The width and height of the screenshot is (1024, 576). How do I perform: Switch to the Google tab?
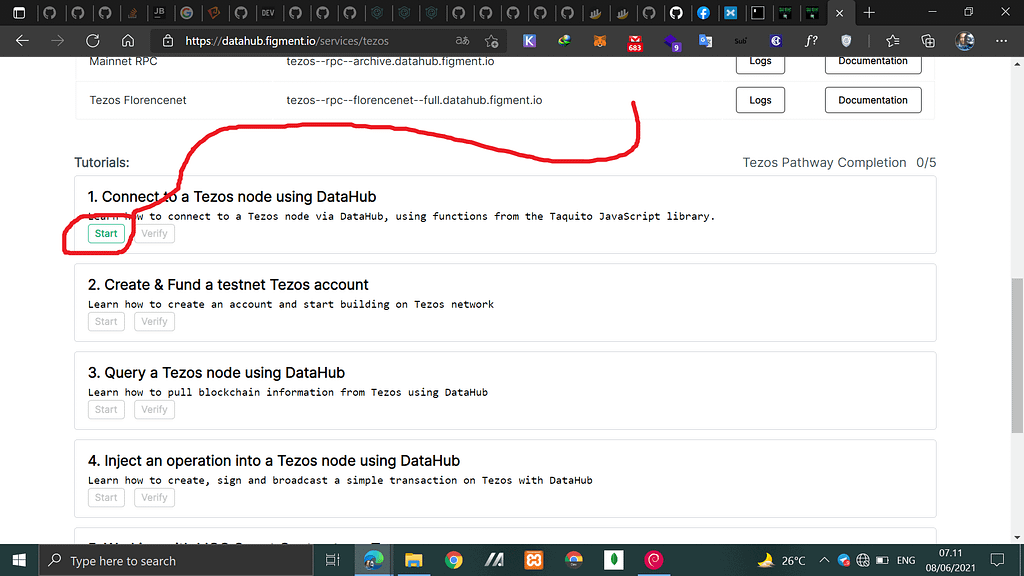pyautogui.click(x=187, y=12)
